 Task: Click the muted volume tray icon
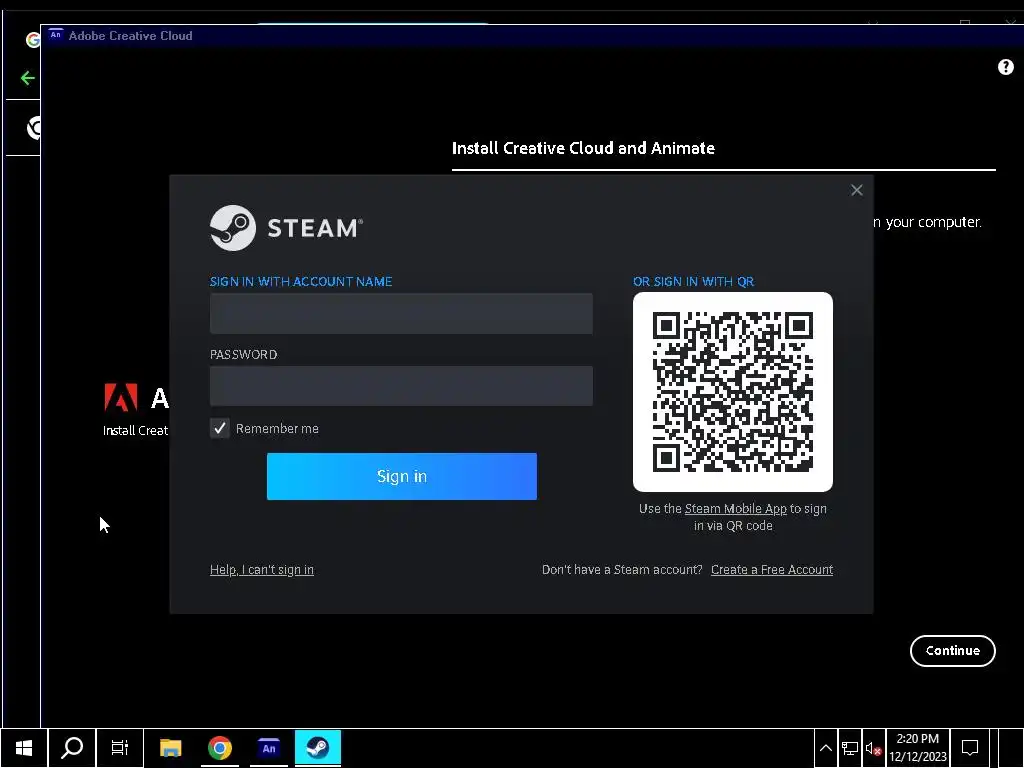coord(873,748)
